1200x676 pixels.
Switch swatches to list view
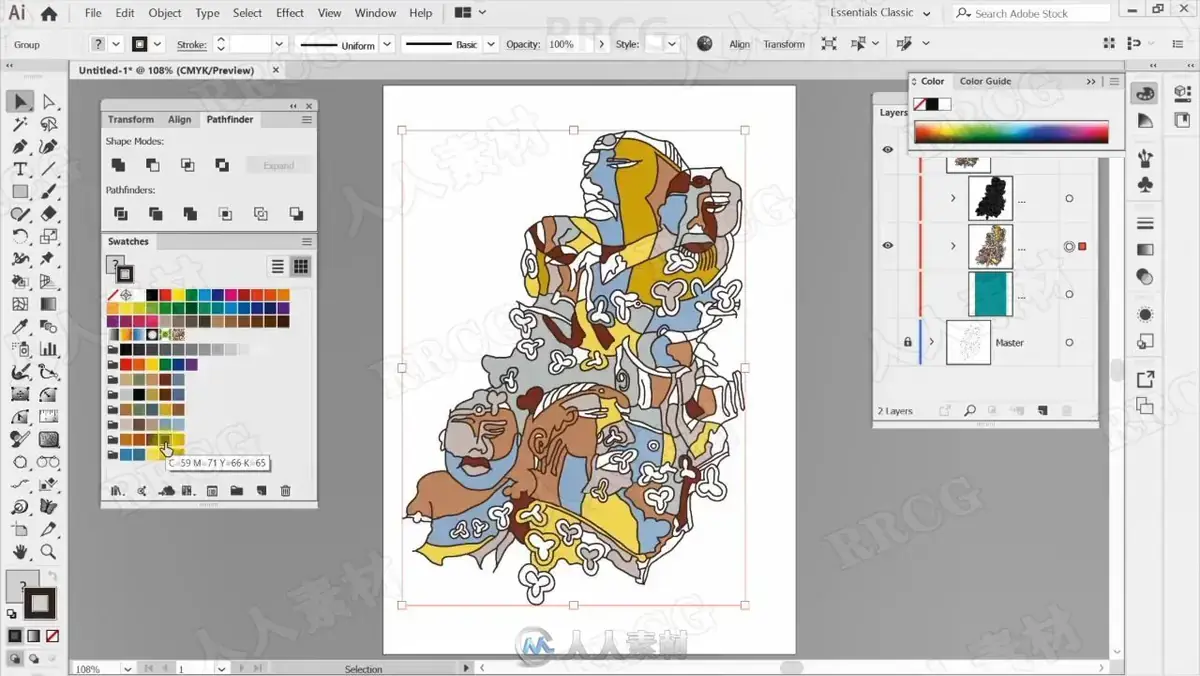[278, 266]
